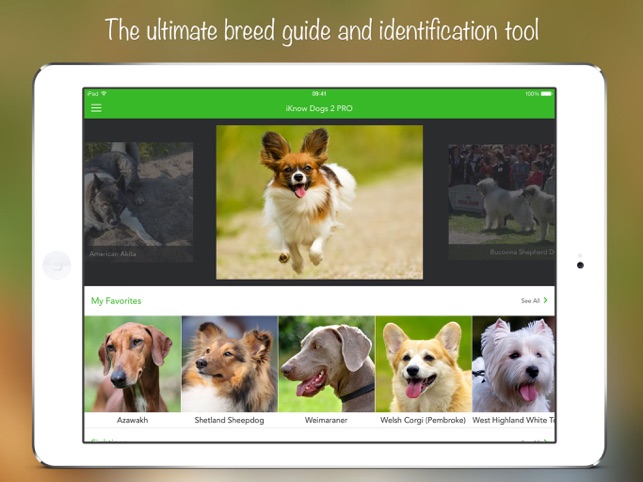Click the Weimaraner breed name label

coord(326,421)
